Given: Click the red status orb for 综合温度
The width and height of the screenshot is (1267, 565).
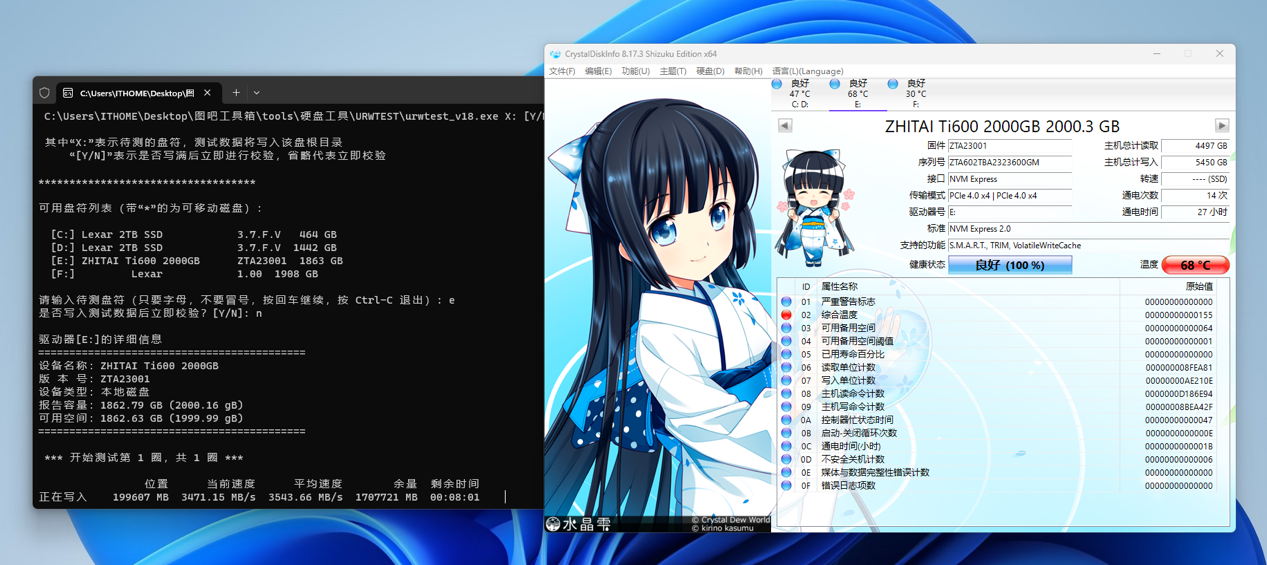Looking at the screenshot, I should click(786, 315).
